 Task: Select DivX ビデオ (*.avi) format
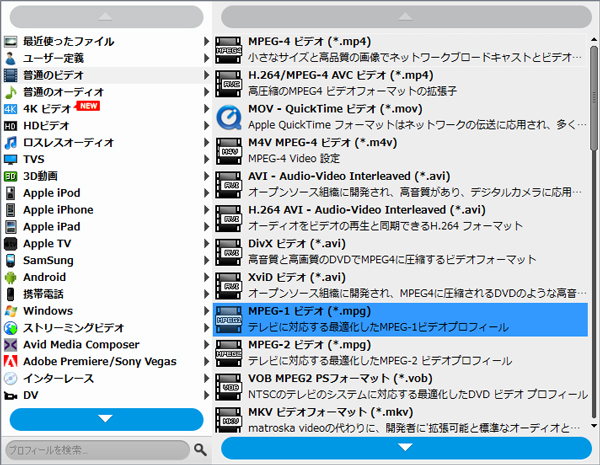point(400,252)
